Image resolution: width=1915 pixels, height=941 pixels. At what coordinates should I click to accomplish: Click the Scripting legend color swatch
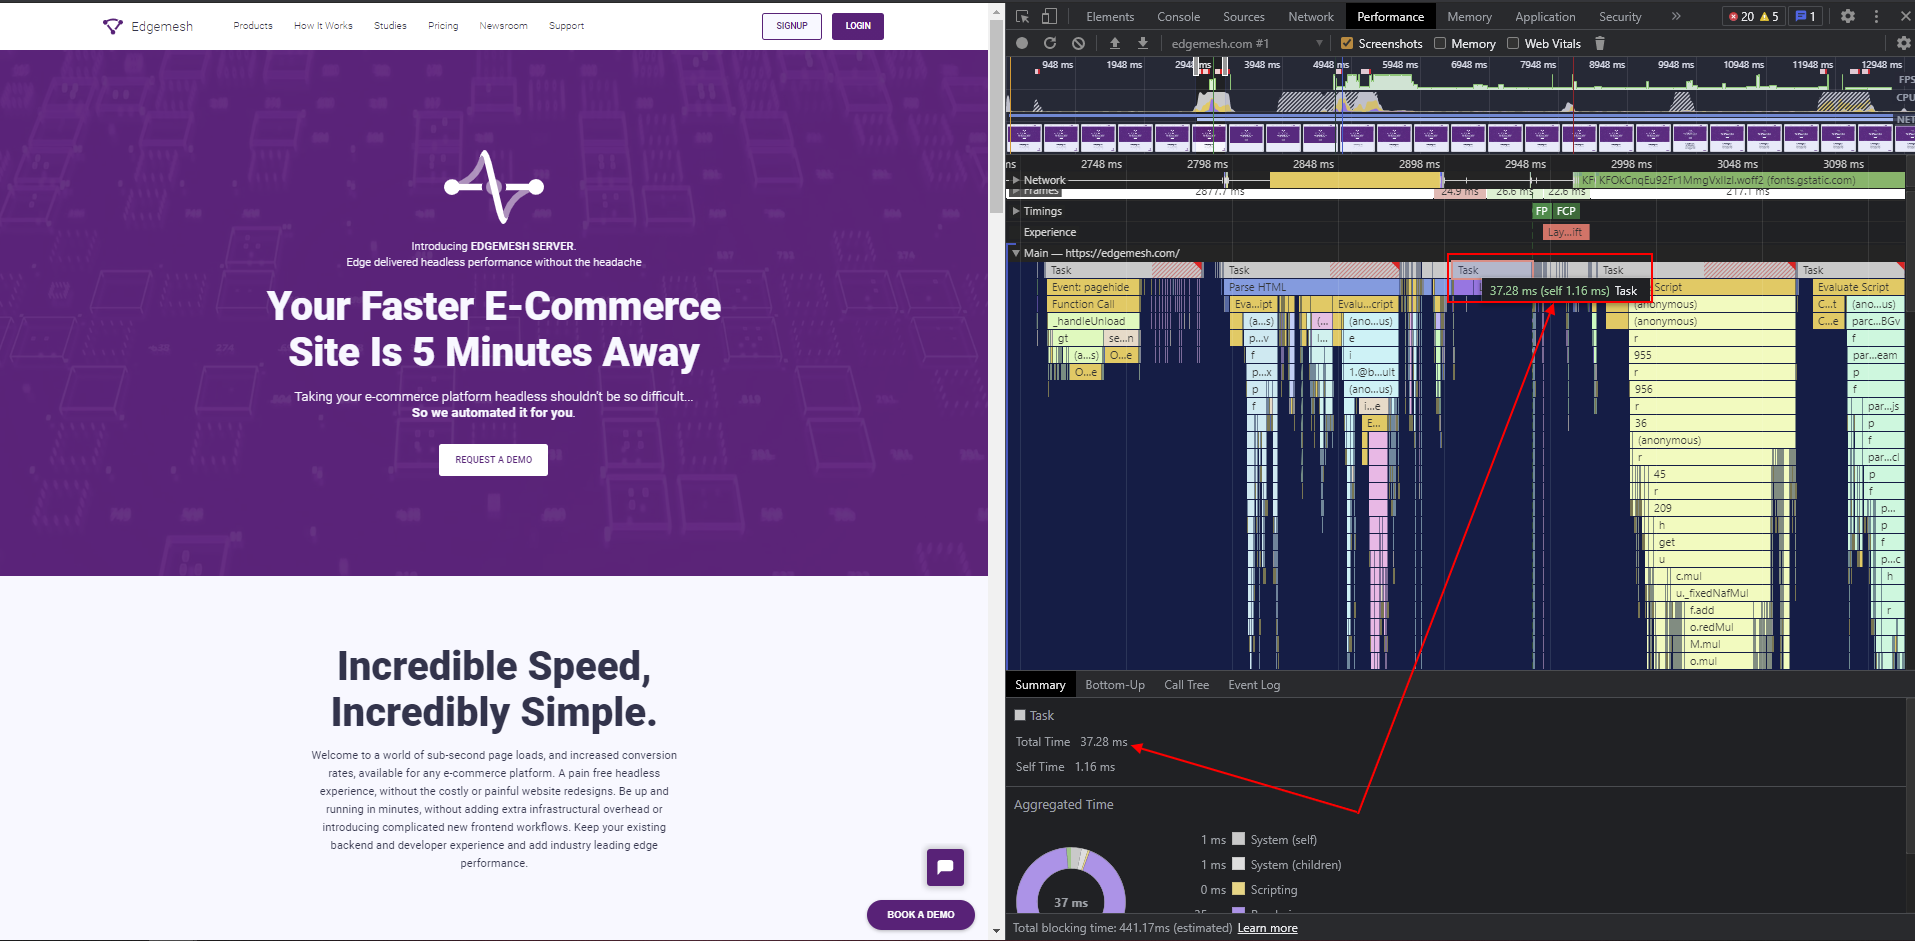[1239, 889]
